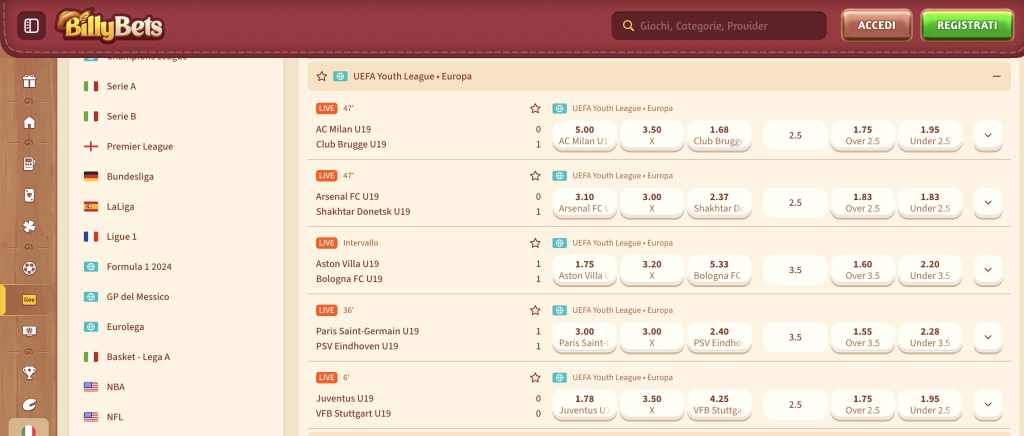Bet Over 2.5 at 1.75 in Milan match
1024x436 pixels.
click(x=862, y=135)
